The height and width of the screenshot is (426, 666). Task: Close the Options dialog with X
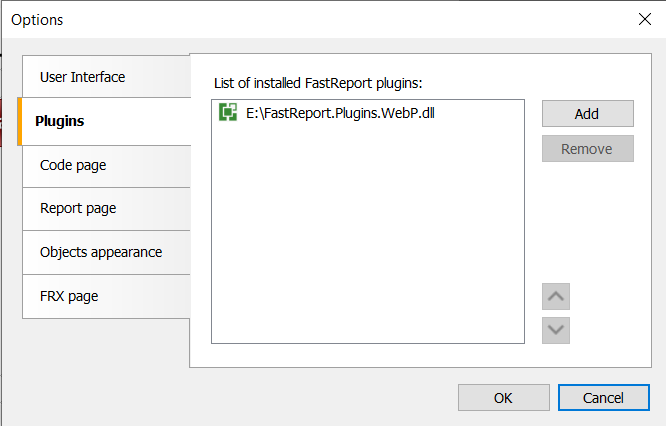coord(644,19)
